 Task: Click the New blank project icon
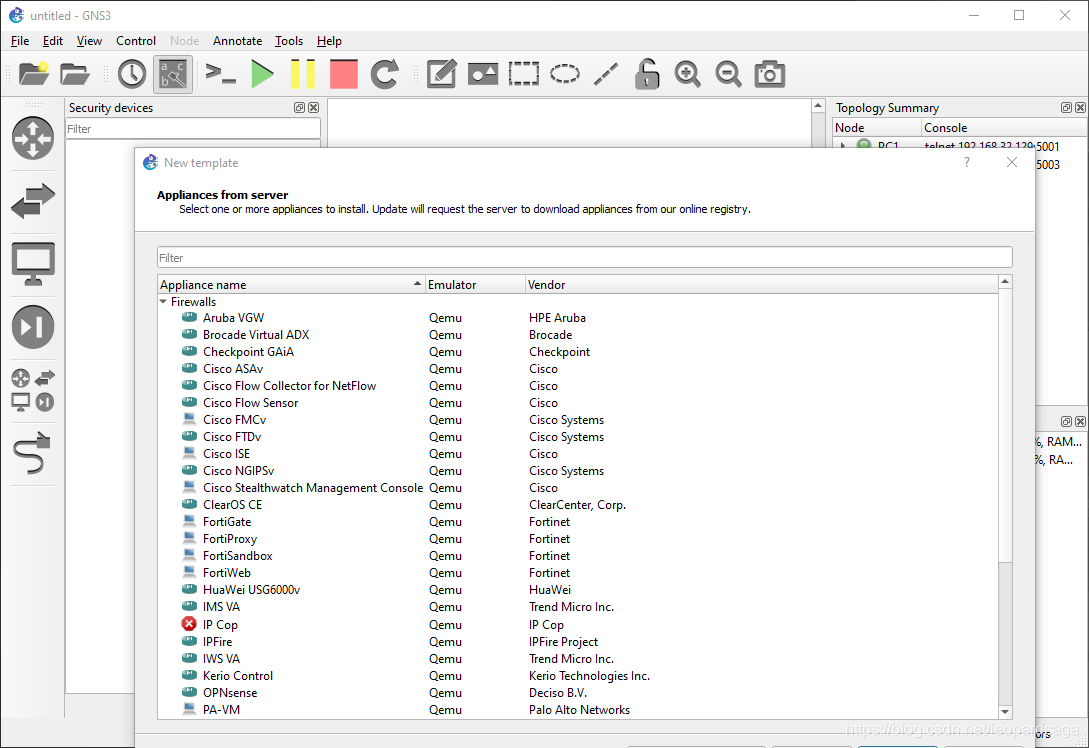tap(33, 74)
